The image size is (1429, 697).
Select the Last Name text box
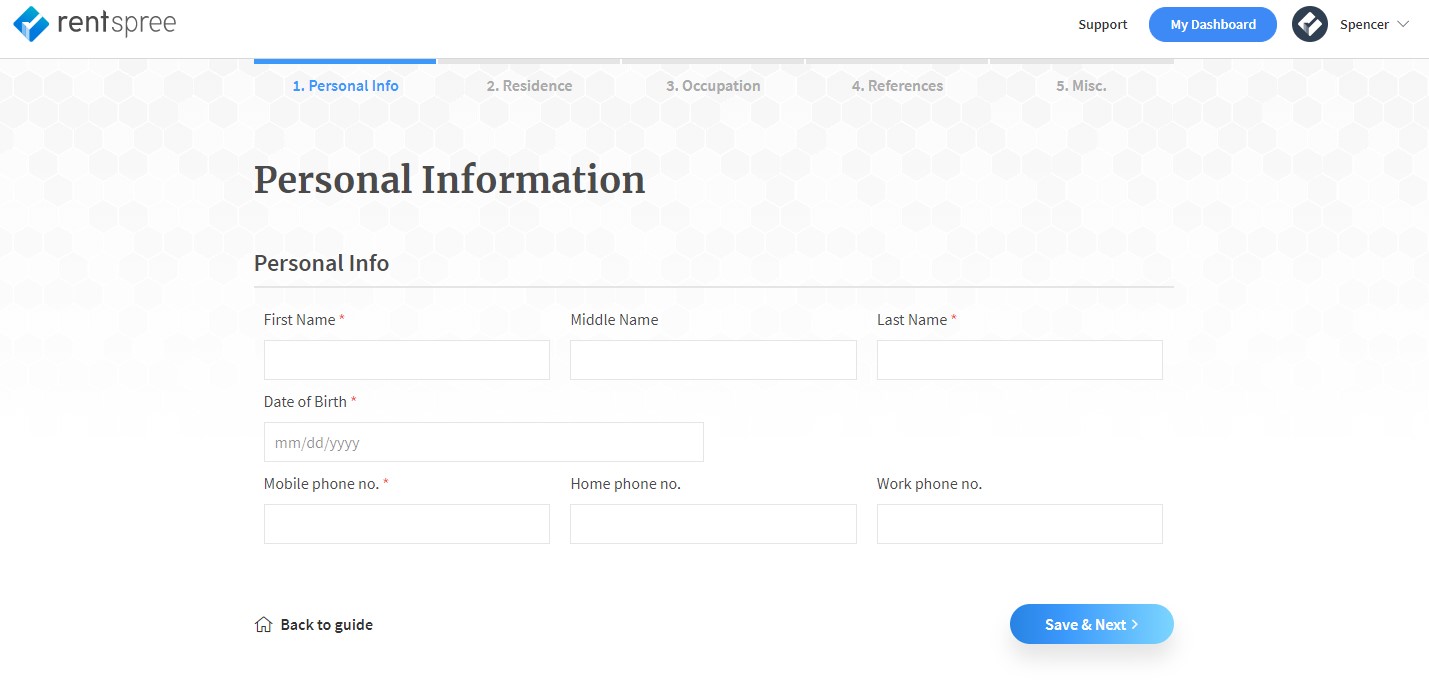tap(1019, 360)
